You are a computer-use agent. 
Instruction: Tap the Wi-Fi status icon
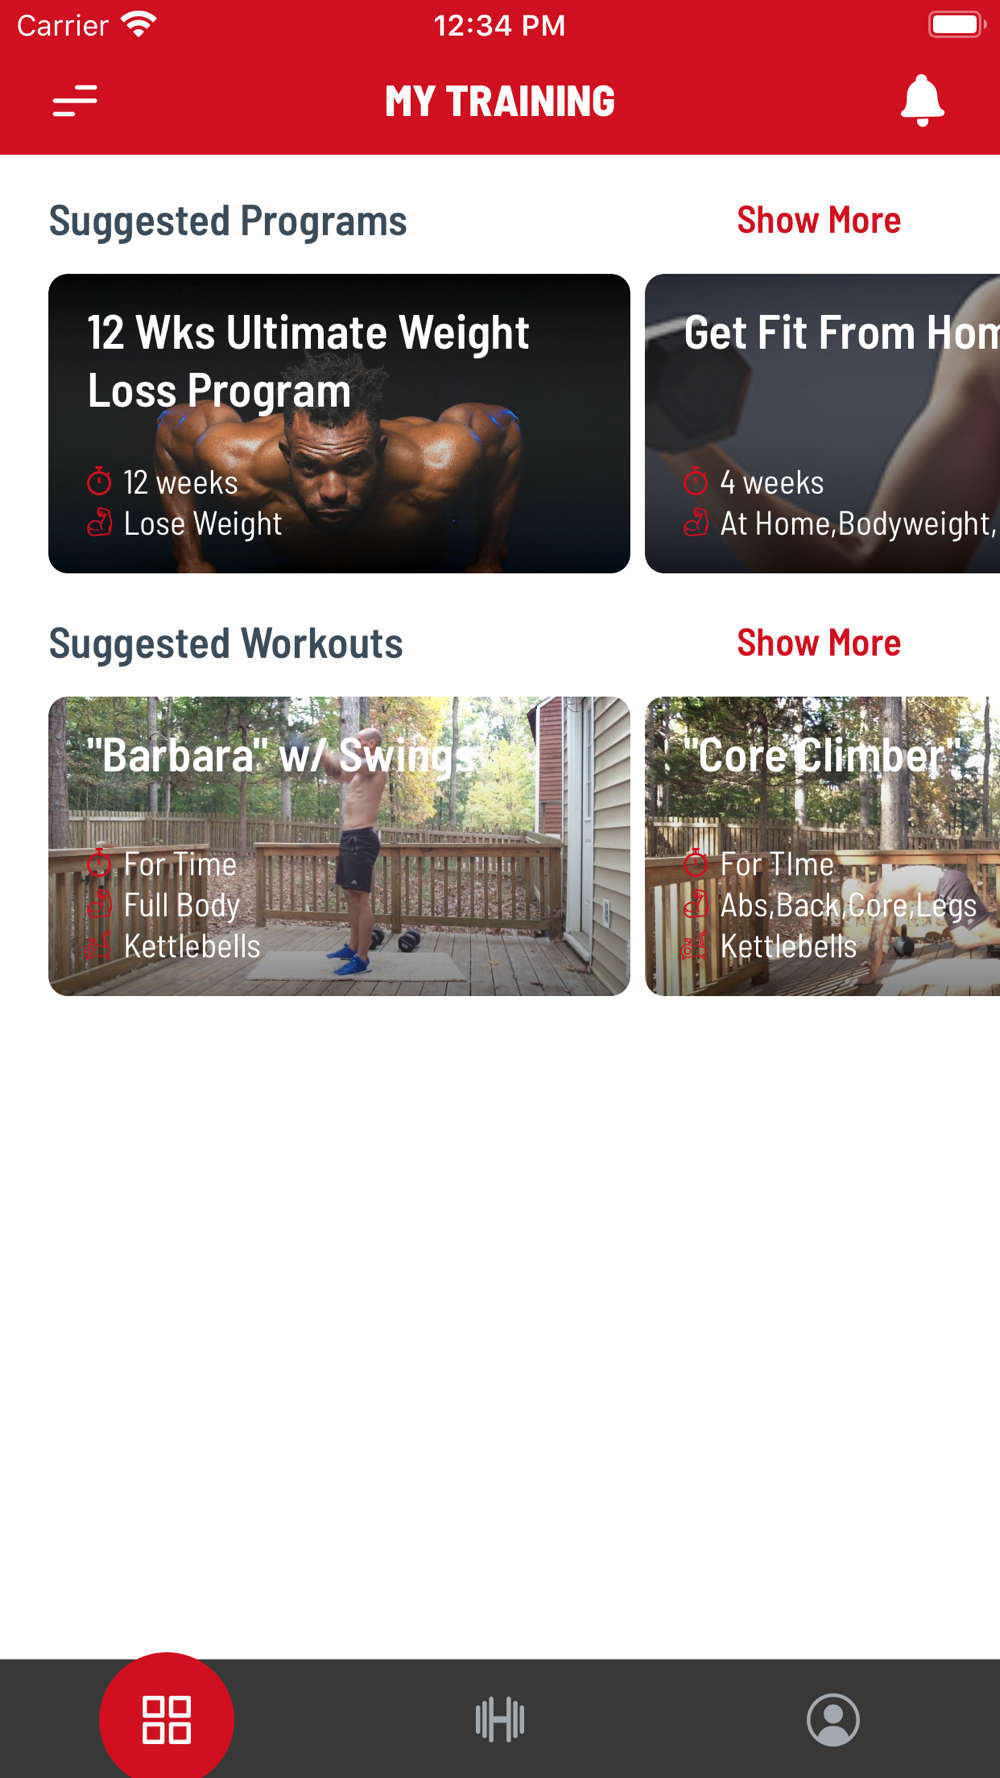point(139,24)
